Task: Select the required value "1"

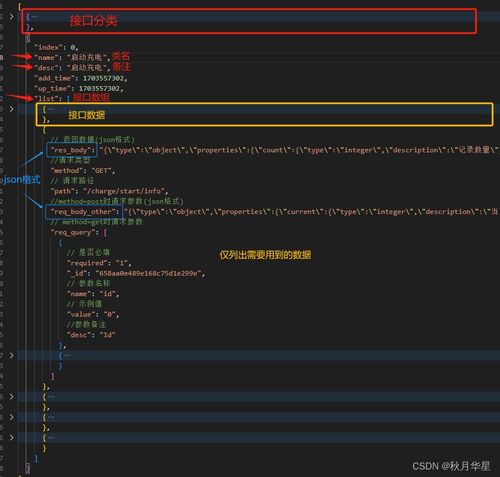Action: (x=122, y=263)
